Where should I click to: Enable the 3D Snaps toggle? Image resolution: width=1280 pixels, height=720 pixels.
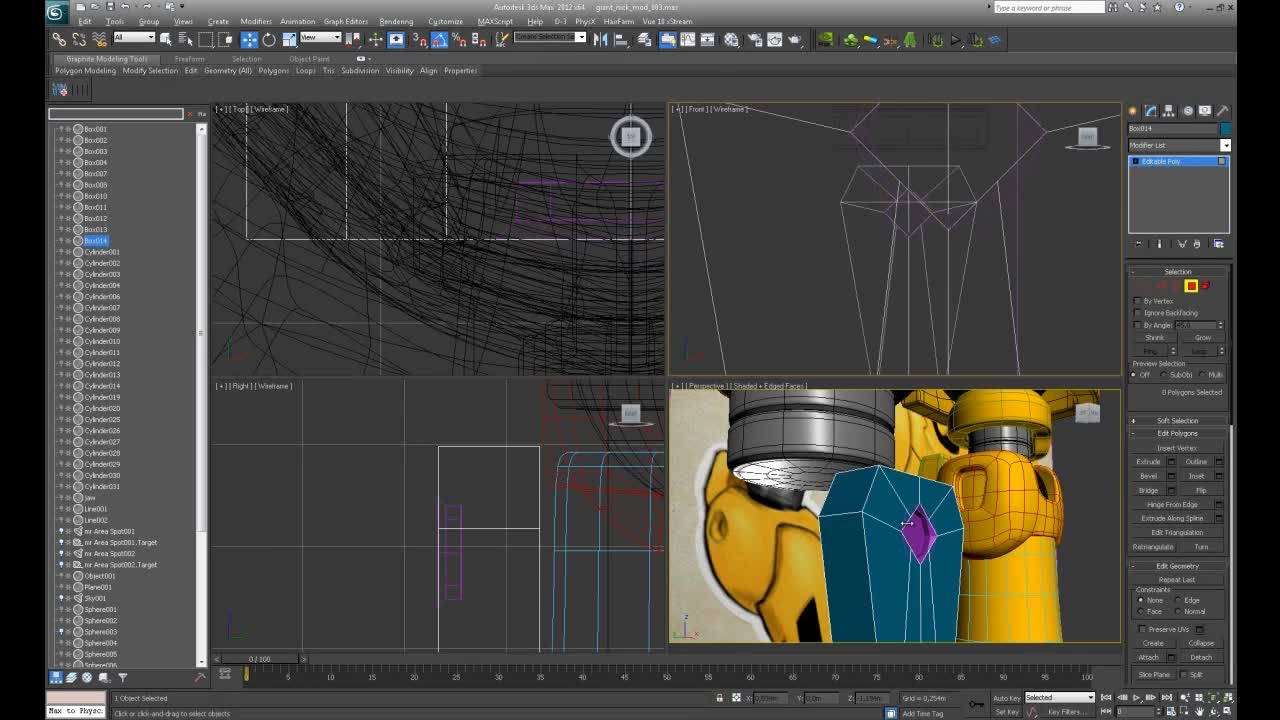(x=421, y=39)
